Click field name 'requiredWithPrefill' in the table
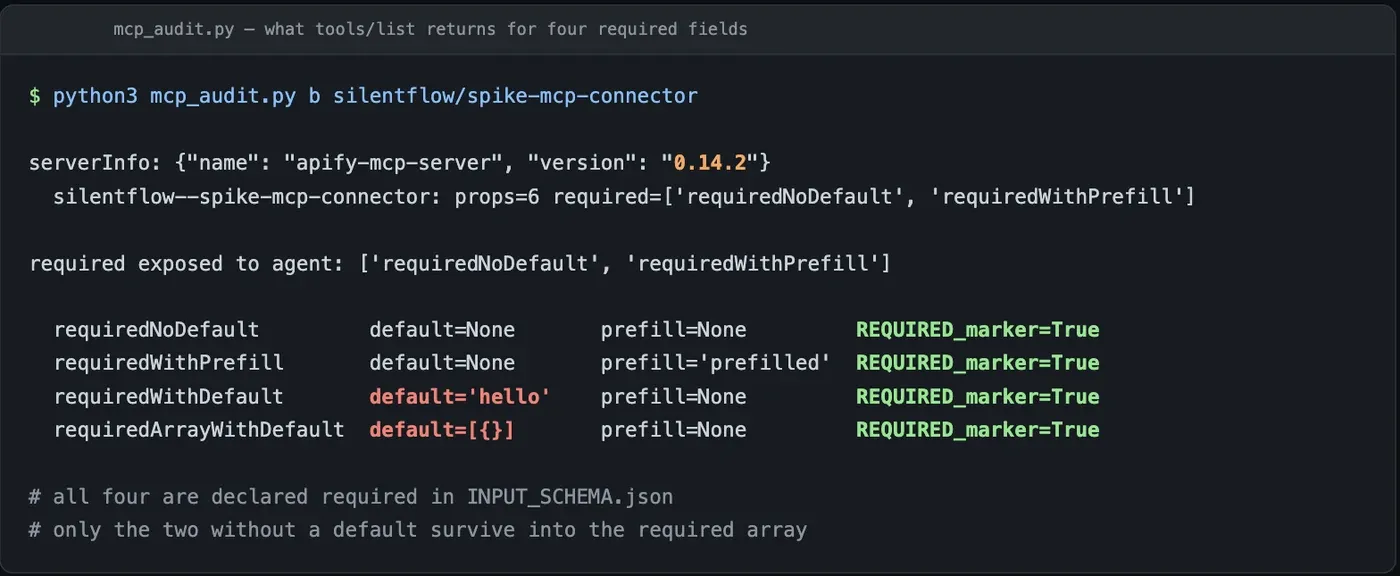The width and height of the screenshot is (1400, 576). (x=168, y=363)
